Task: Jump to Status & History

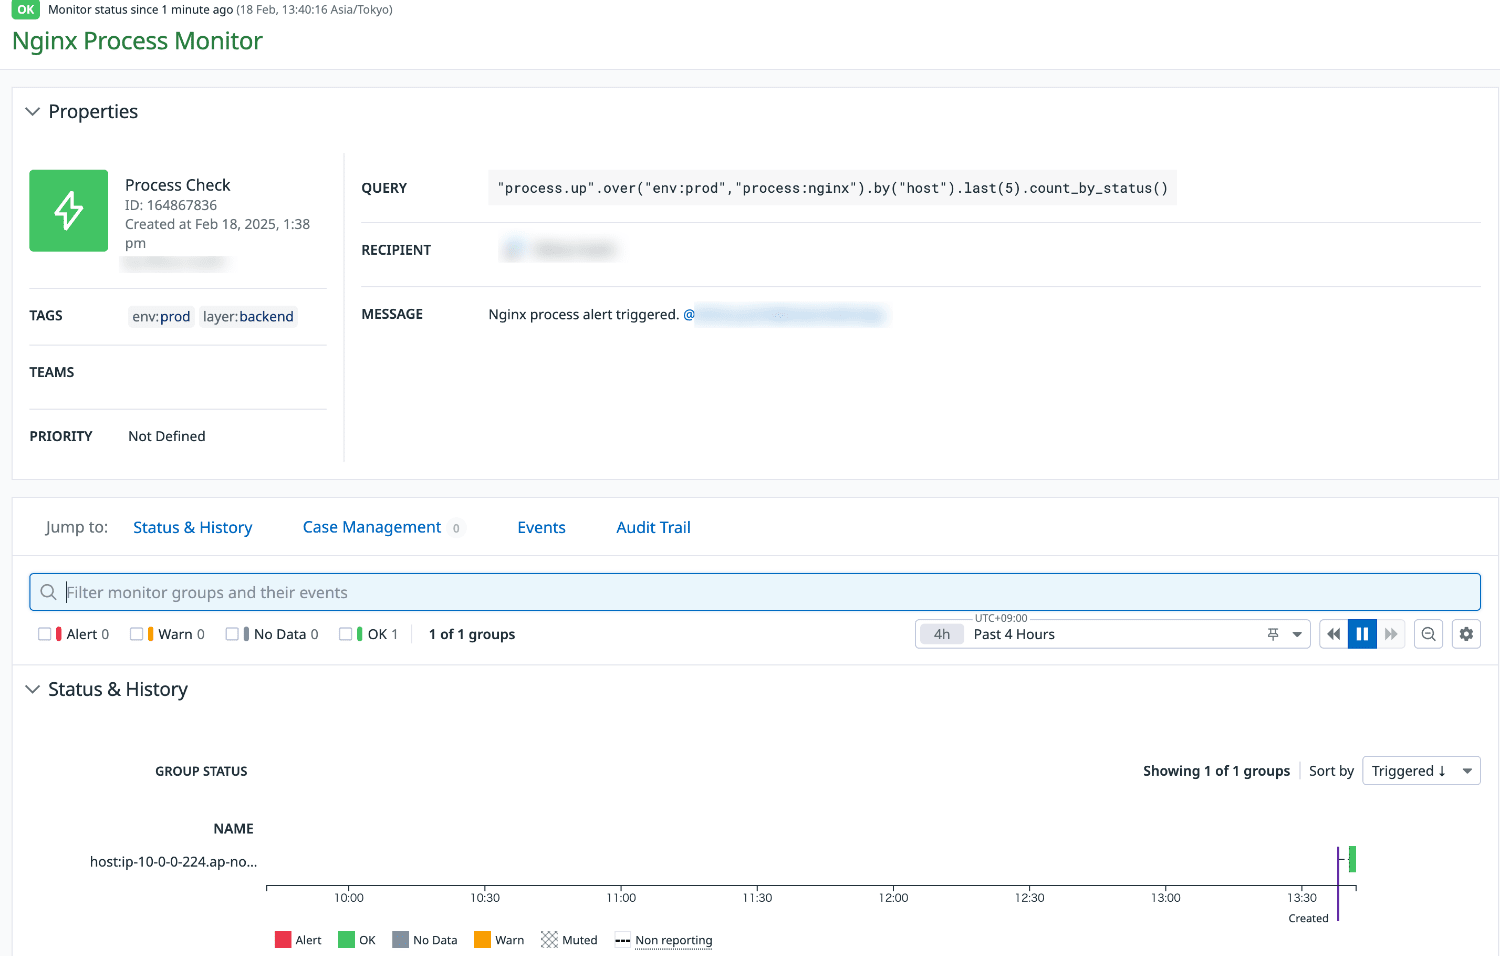Action: pyautogui.click(x=192, y=527)
